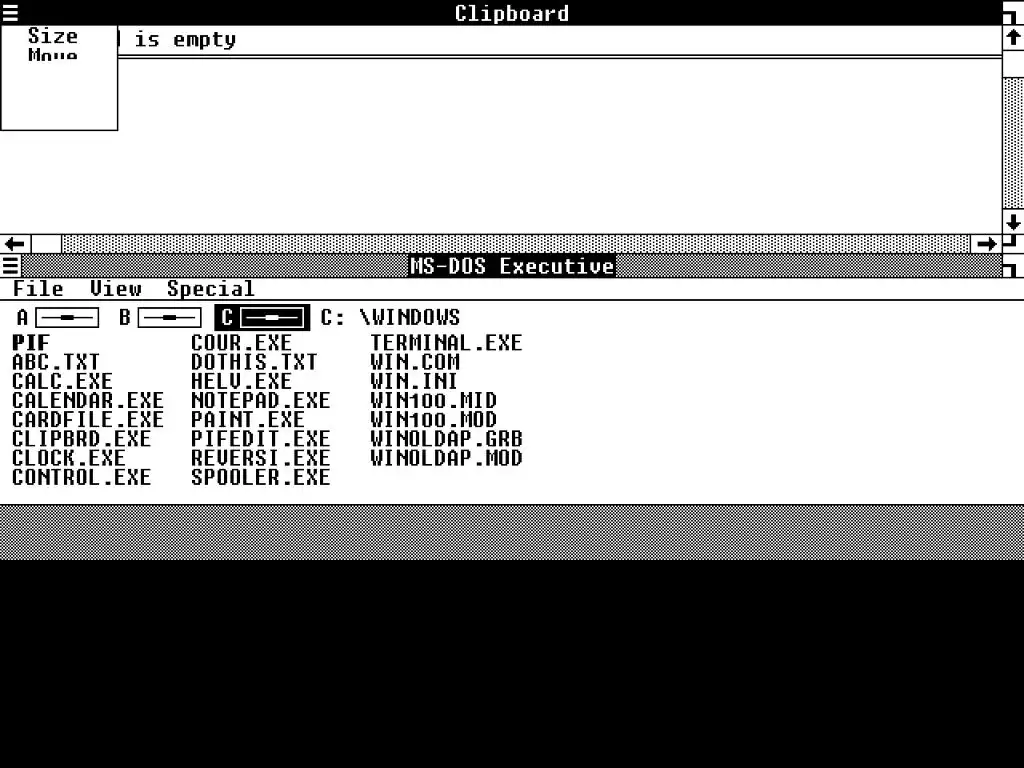Select COUR.EXE file

[242, 343]
